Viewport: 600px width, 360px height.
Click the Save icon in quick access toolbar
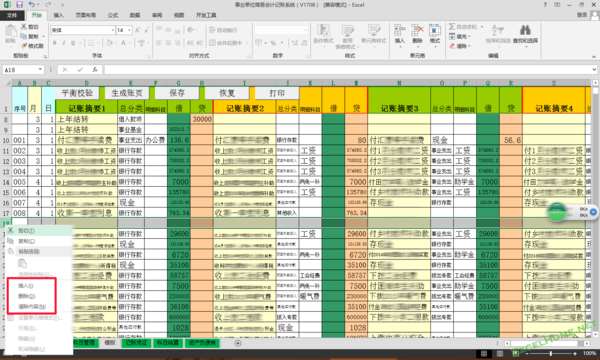point(19,5)
